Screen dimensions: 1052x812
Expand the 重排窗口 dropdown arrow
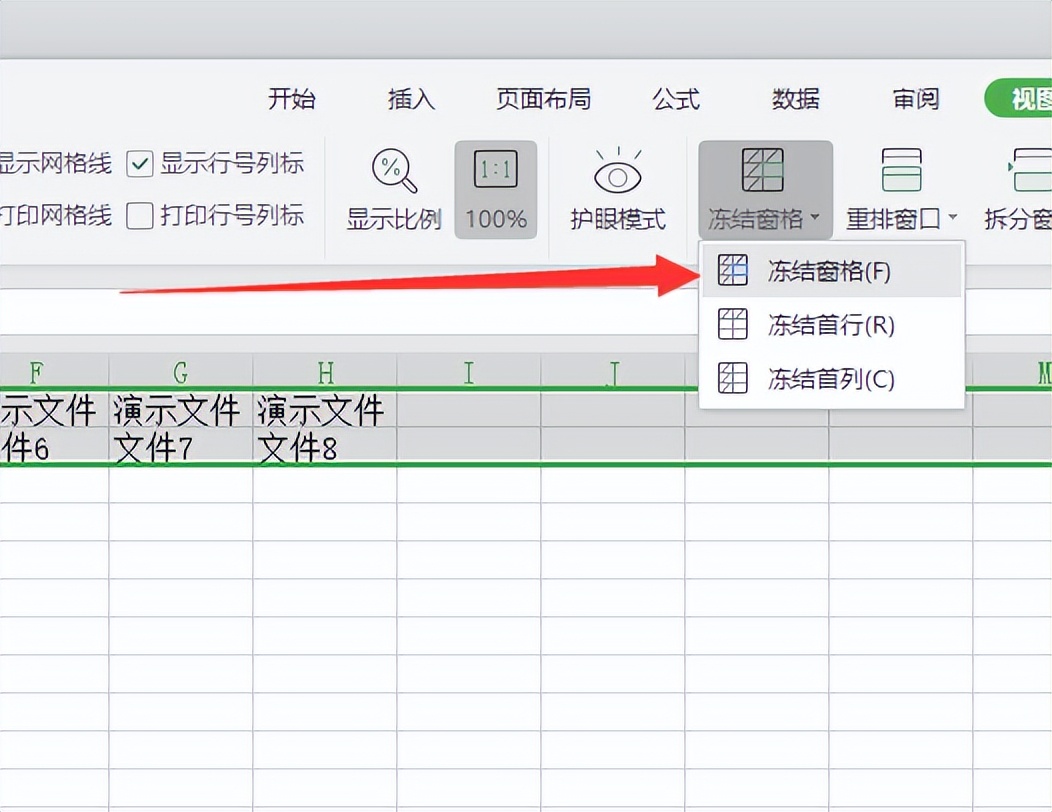coord(953,217)
